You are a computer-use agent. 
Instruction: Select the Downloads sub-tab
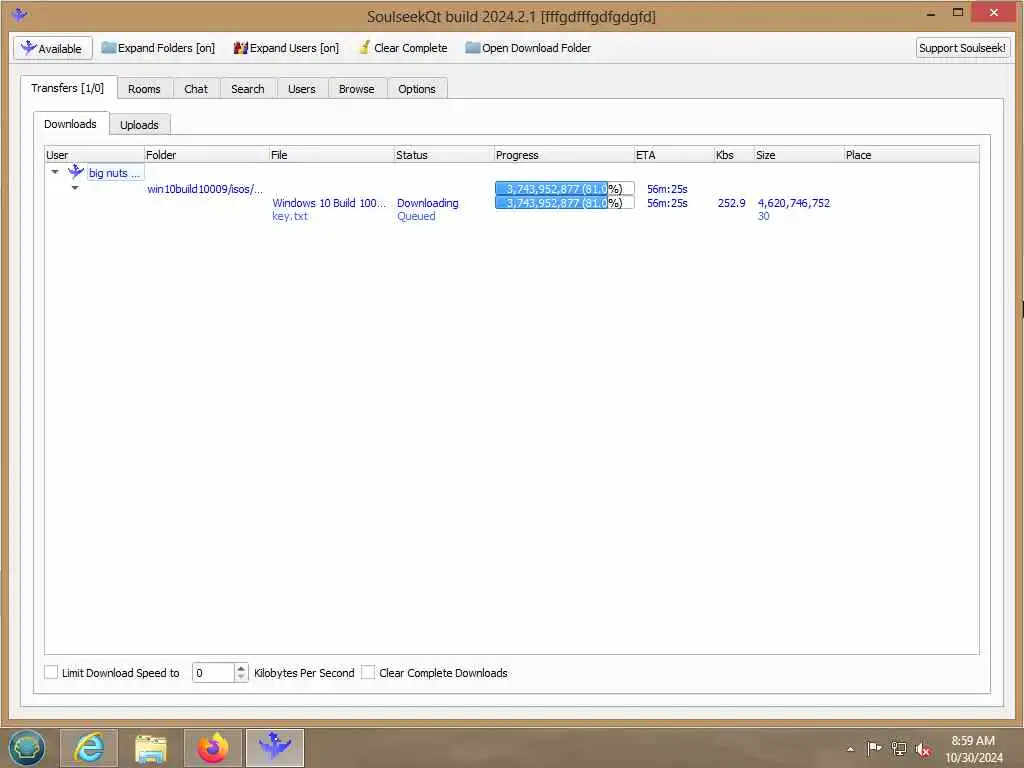tap(71, 124)
